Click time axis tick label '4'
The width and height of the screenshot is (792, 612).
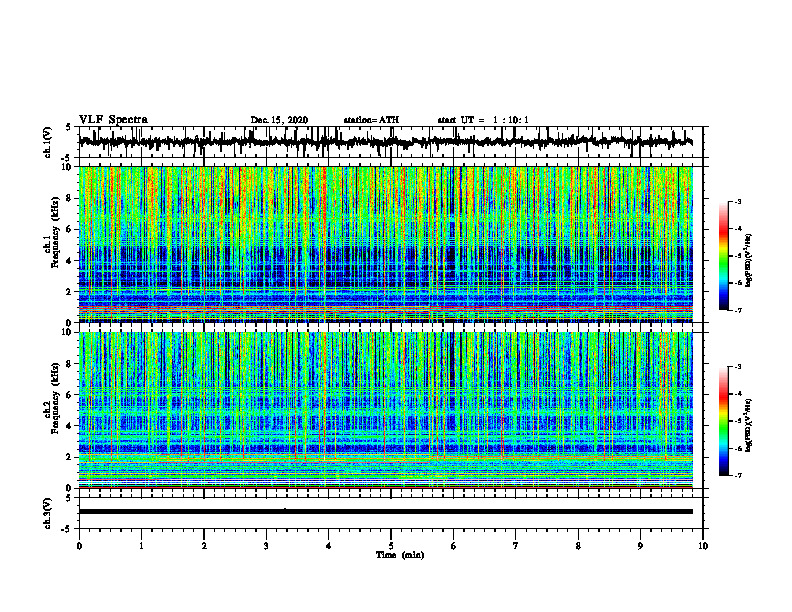click(x=329, y=546)
